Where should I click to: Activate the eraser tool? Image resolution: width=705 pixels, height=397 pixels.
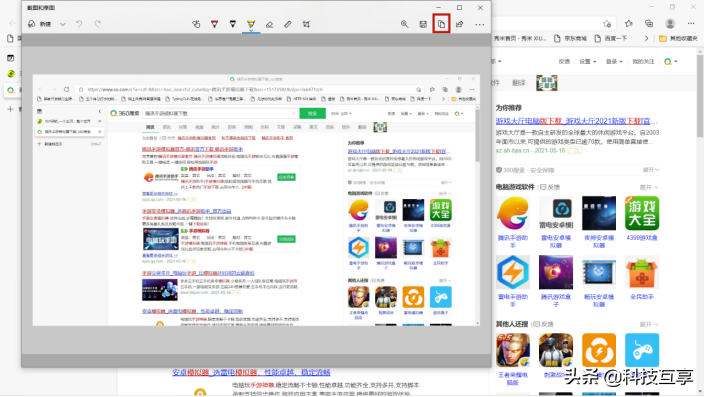[x=269, y=24]
